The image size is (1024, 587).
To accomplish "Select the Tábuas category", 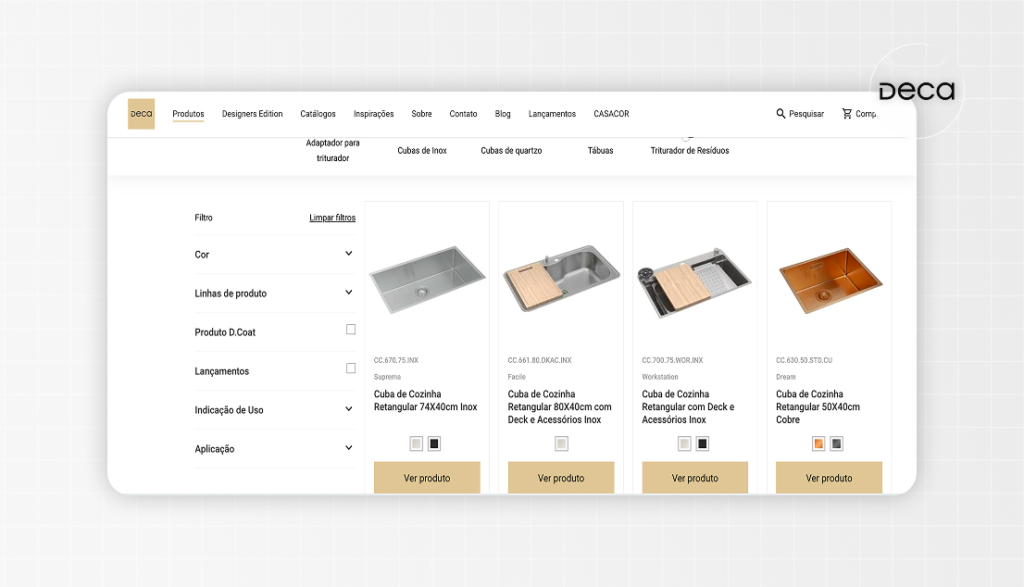I will pos(600,150).
